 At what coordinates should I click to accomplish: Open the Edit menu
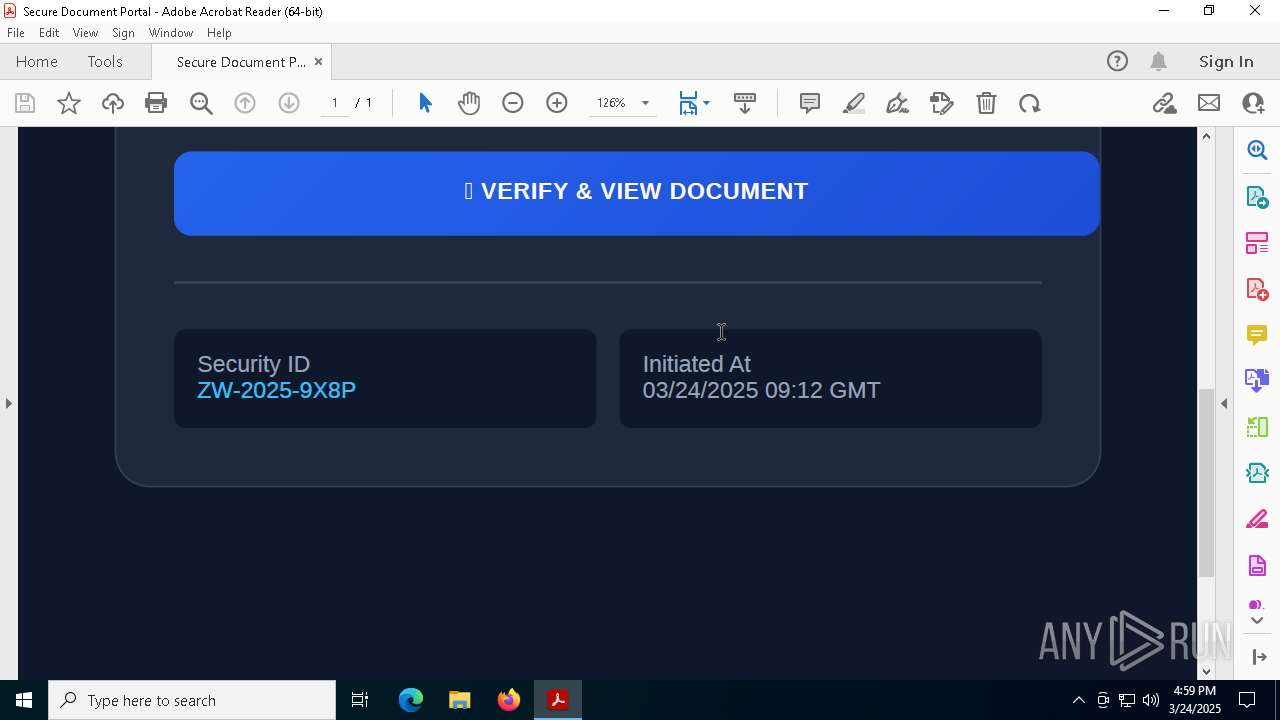click(x=49, y=33)
